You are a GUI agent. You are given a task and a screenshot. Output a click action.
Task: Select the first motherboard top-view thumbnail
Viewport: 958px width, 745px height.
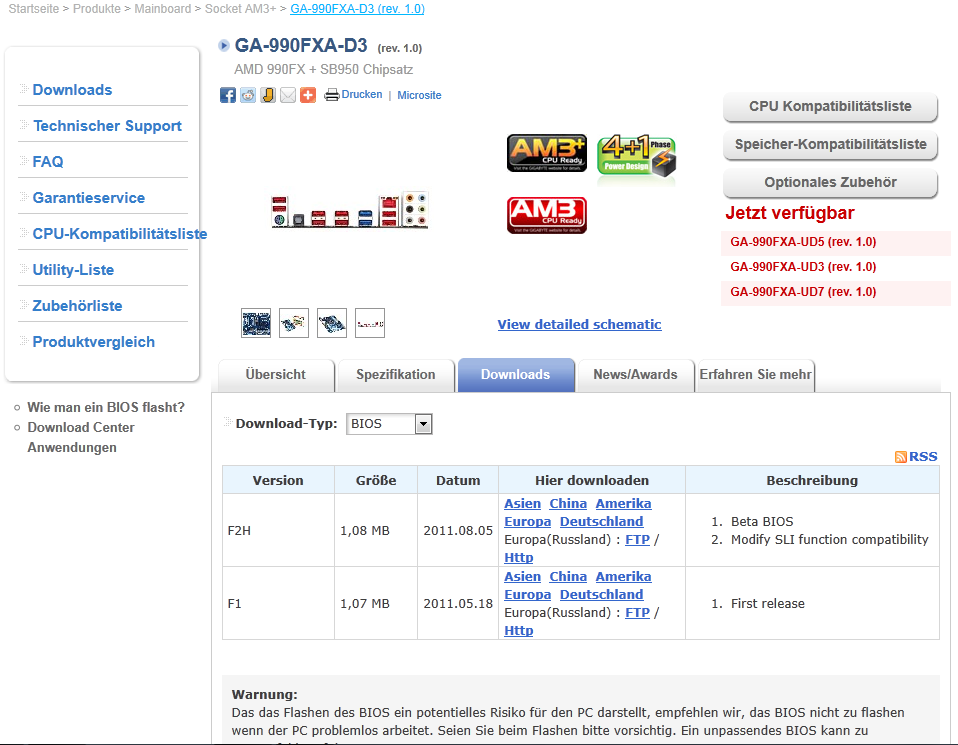[x=256, y=323]
